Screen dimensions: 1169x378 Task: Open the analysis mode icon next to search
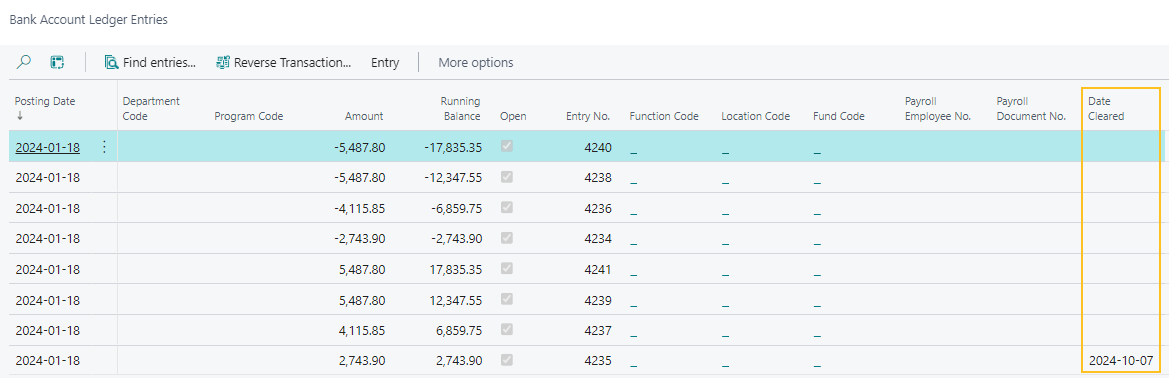57,63
